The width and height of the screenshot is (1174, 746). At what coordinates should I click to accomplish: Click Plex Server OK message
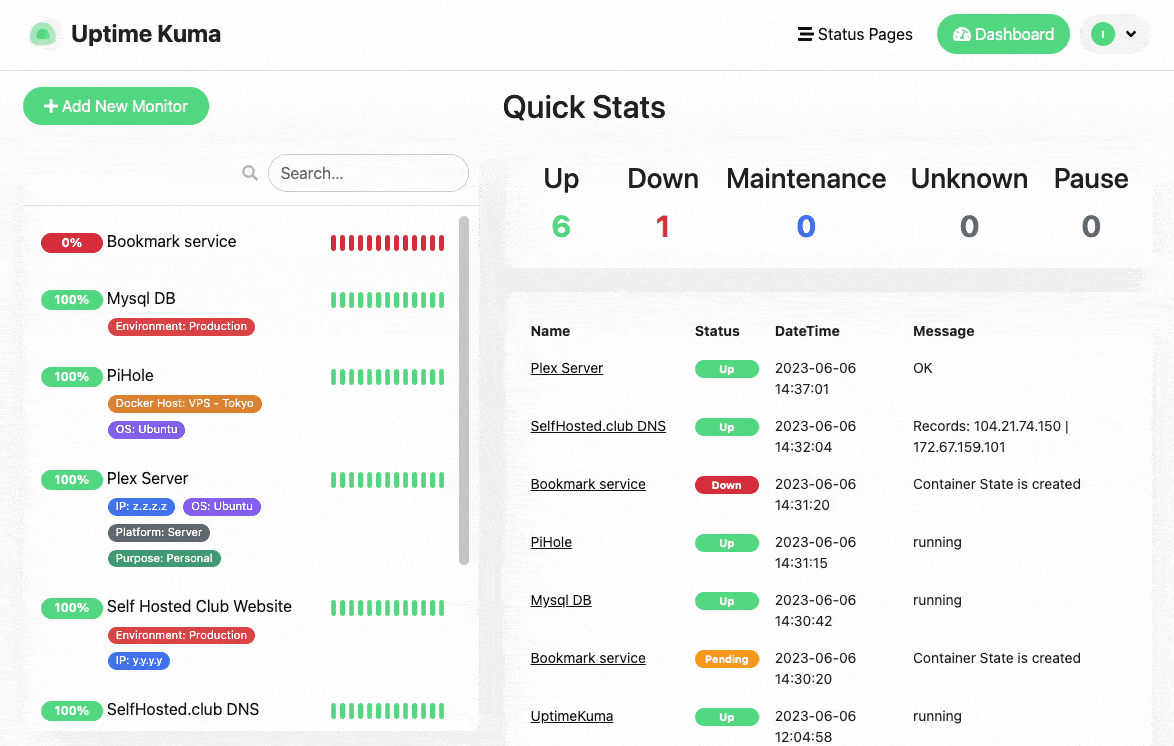(922, 368)
